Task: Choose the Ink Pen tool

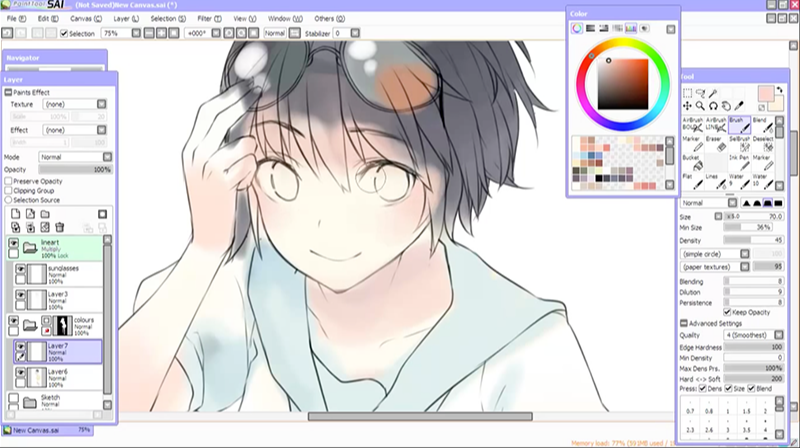Action: tap(740, 163)
